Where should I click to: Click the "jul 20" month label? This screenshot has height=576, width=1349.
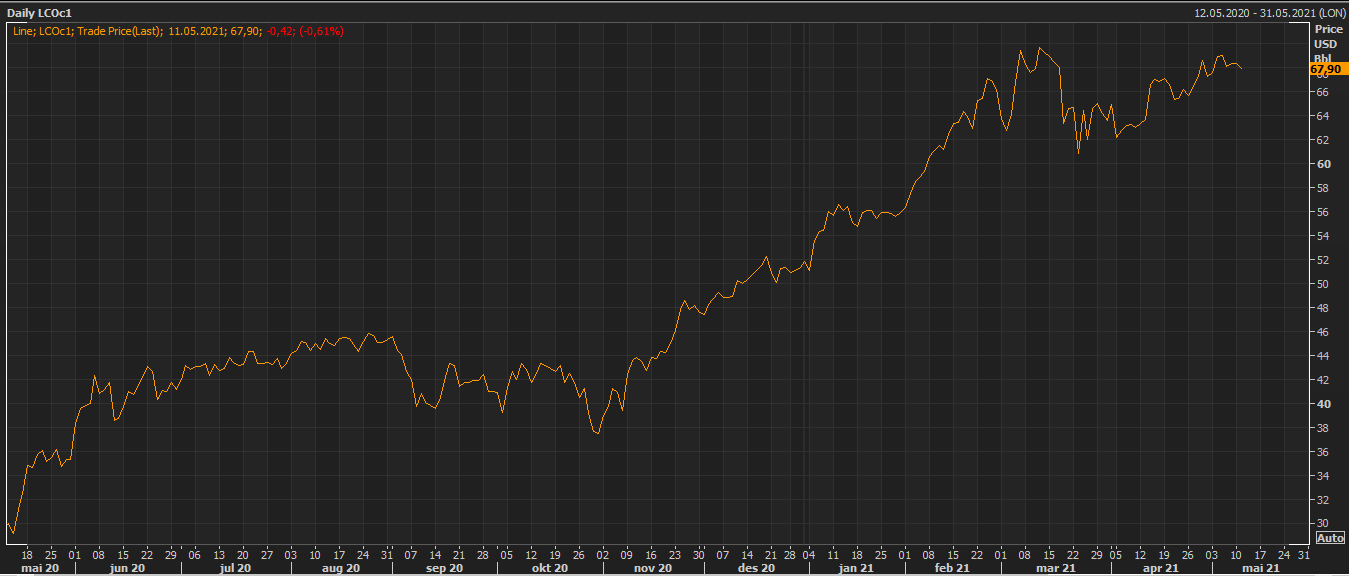[x=233, y=568]
